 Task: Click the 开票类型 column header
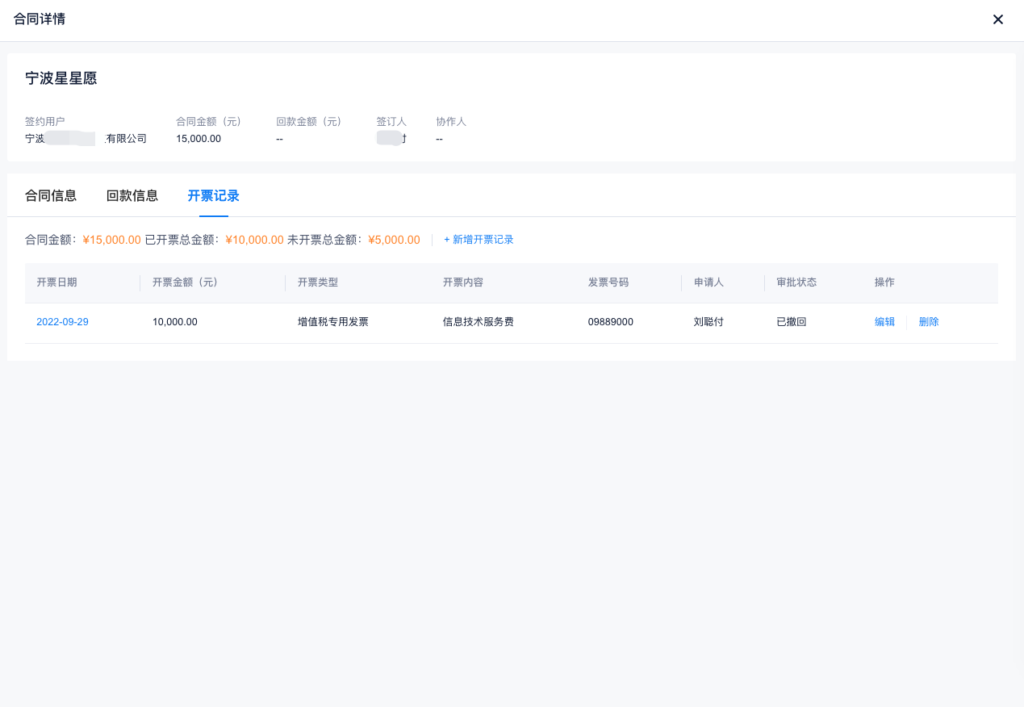click(x=318, y=283)
